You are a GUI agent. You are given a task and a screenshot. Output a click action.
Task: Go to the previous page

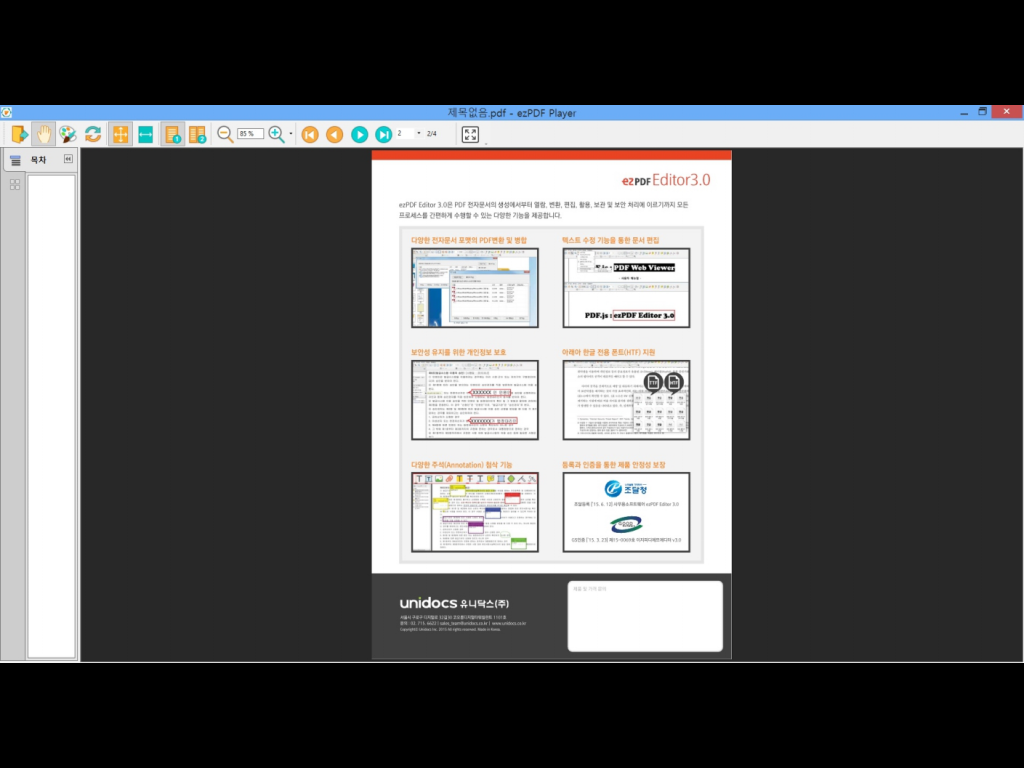click(x=334, y=135)
